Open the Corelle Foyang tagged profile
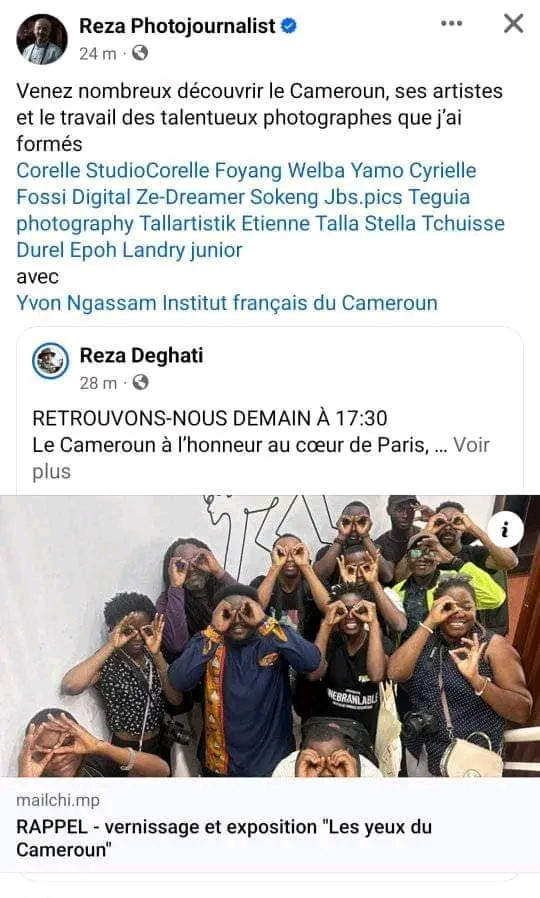Screen dimensions: 540x898 (215, 171)
